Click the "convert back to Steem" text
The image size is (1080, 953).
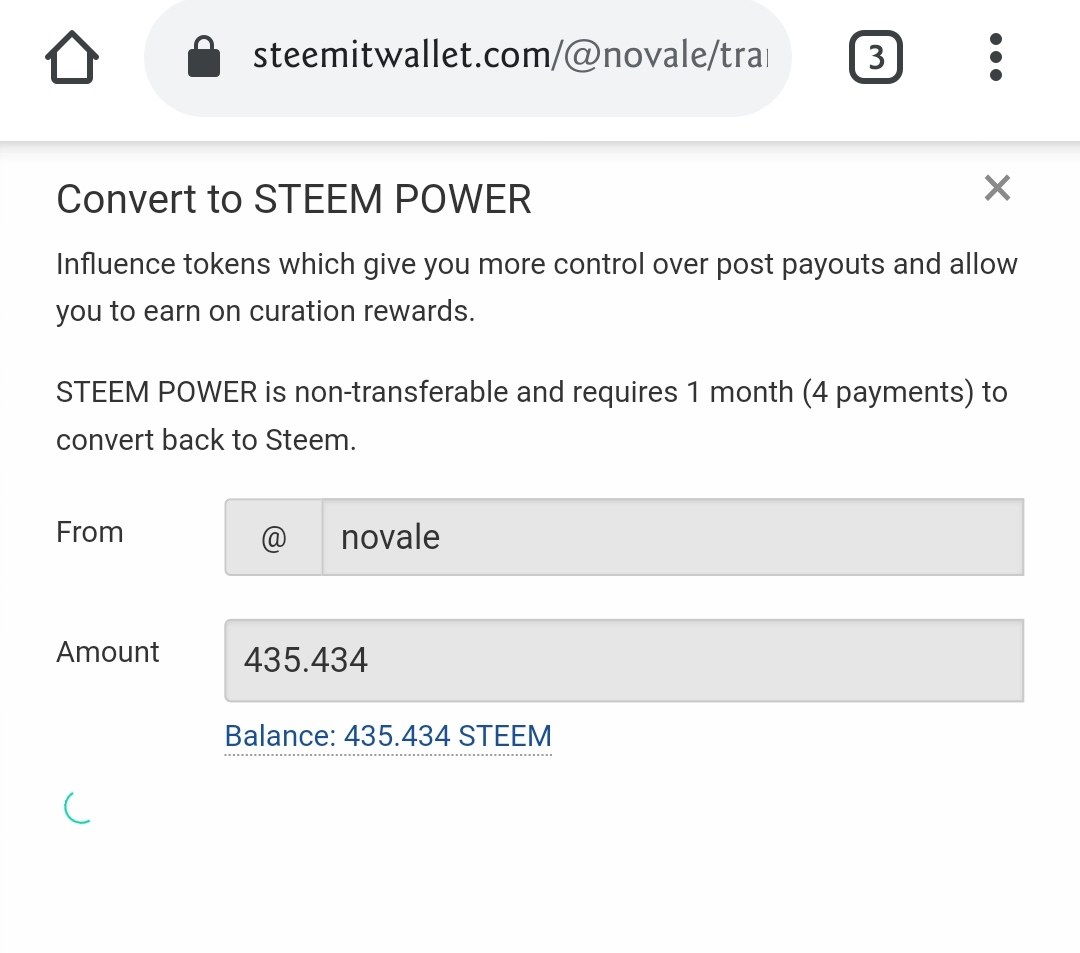(204, 440)
